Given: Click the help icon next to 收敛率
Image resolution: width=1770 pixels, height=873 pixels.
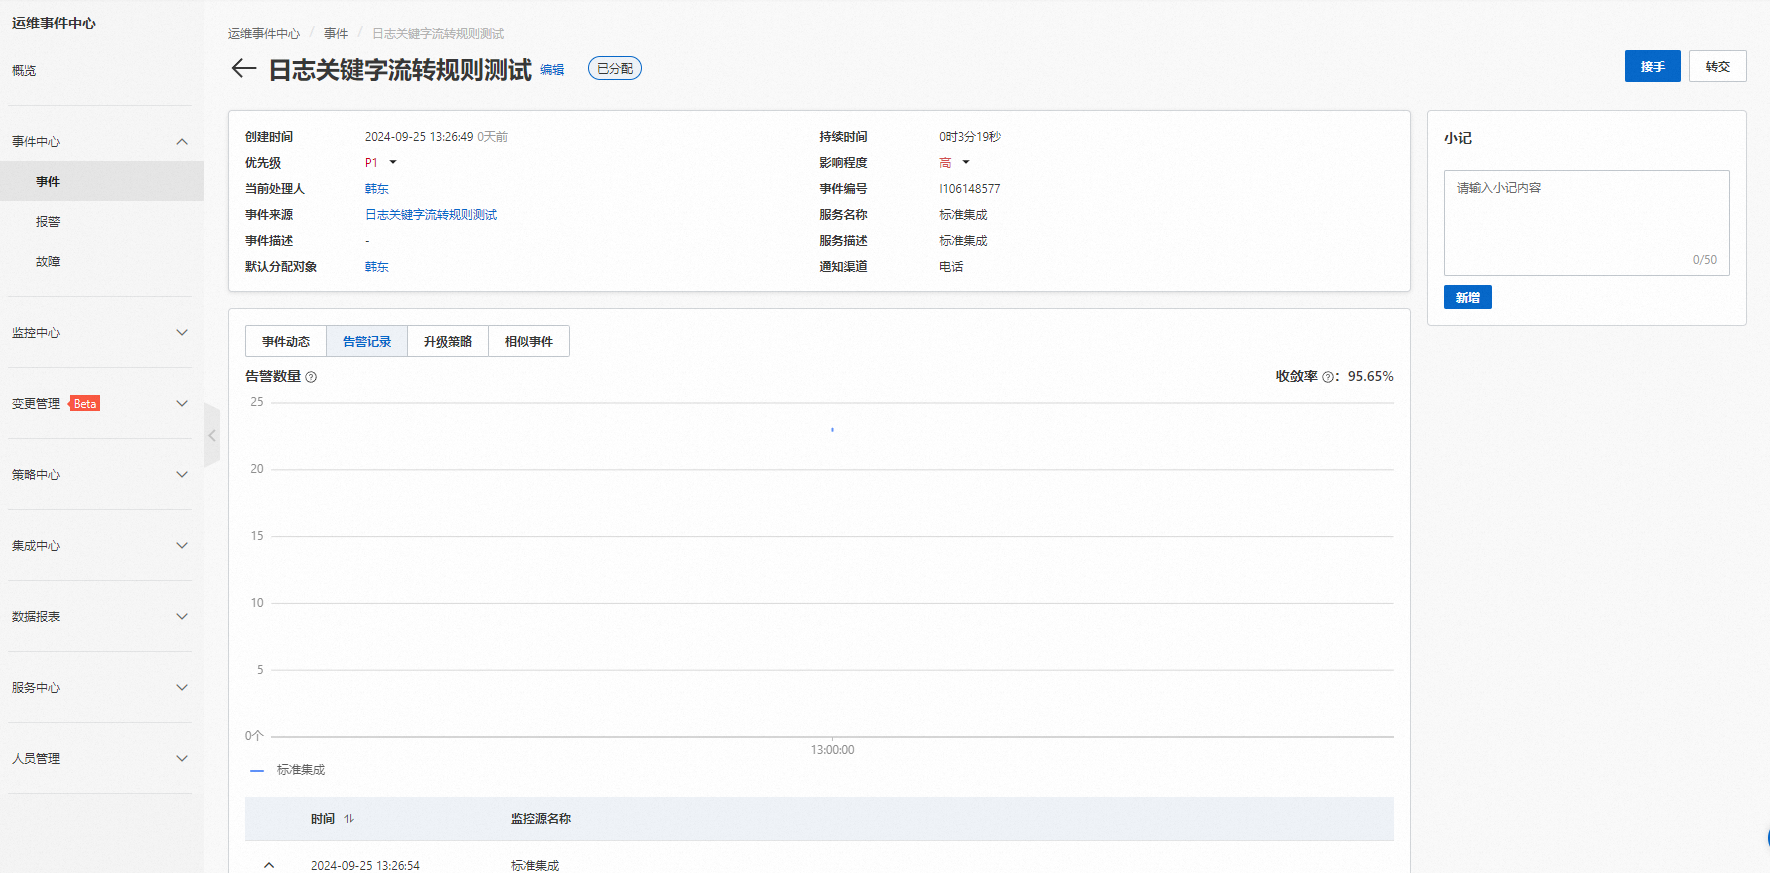Looking at the screenshot, I should click(x=1328, y=377).
